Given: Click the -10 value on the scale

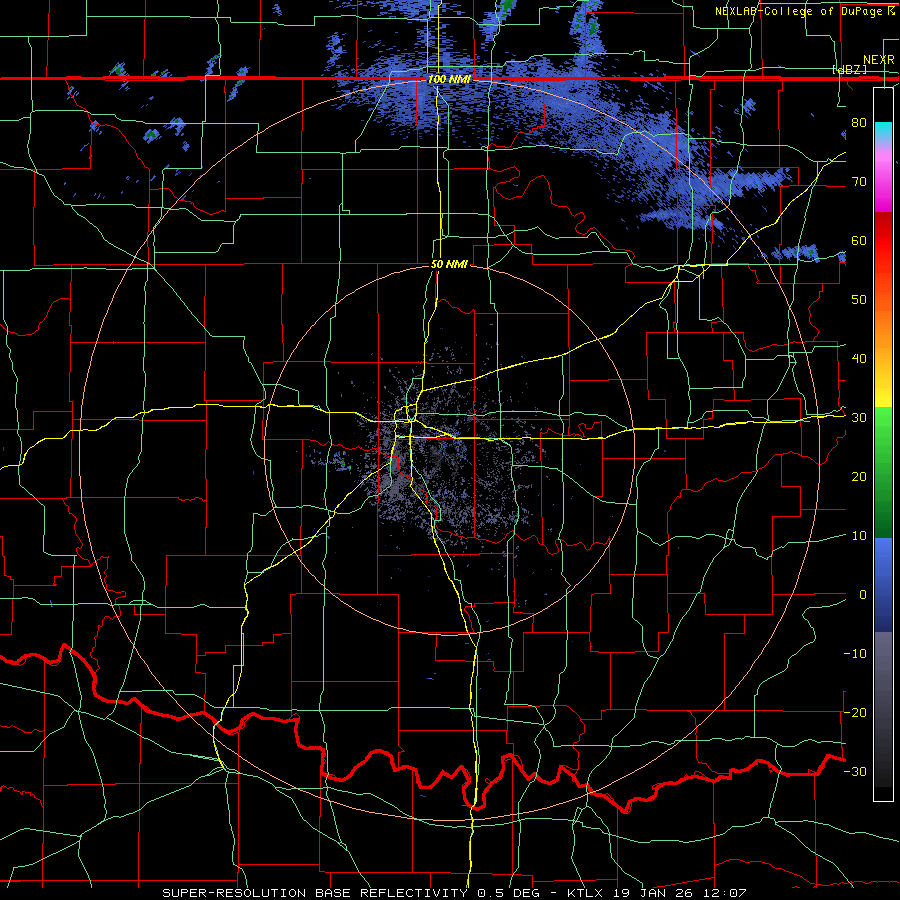Looking at the screenshot, I should coord(855,654).
